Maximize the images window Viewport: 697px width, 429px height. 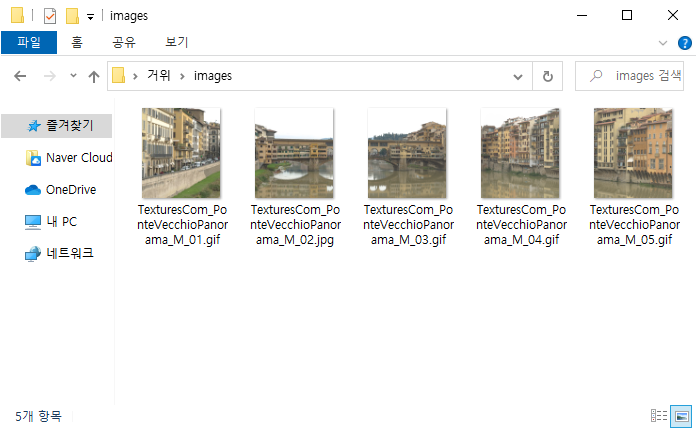pos(627,16)
